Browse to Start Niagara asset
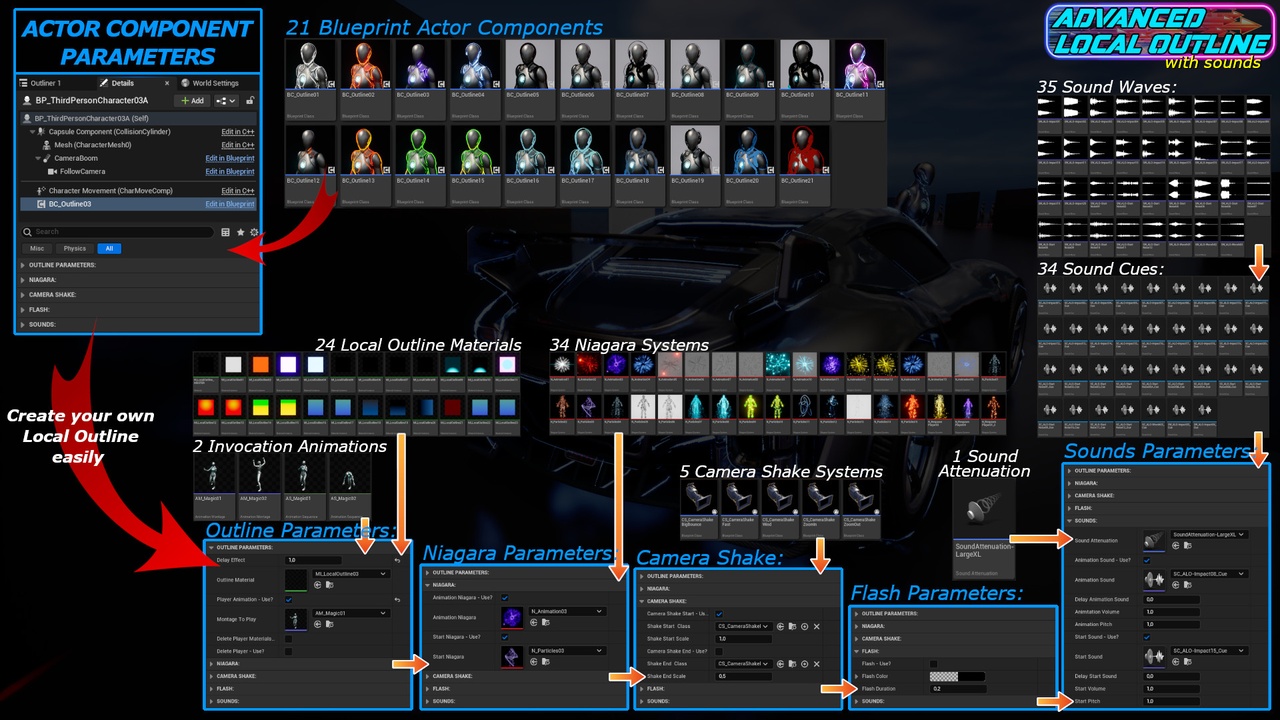The width and height of the screenshot is (1280, 720). [x=546, y=662]
